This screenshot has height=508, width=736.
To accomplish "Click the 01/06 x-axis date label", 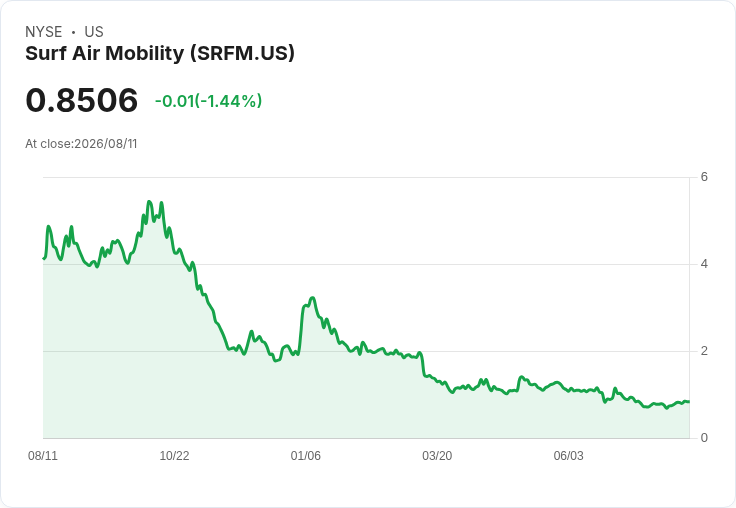I will 306,456.
